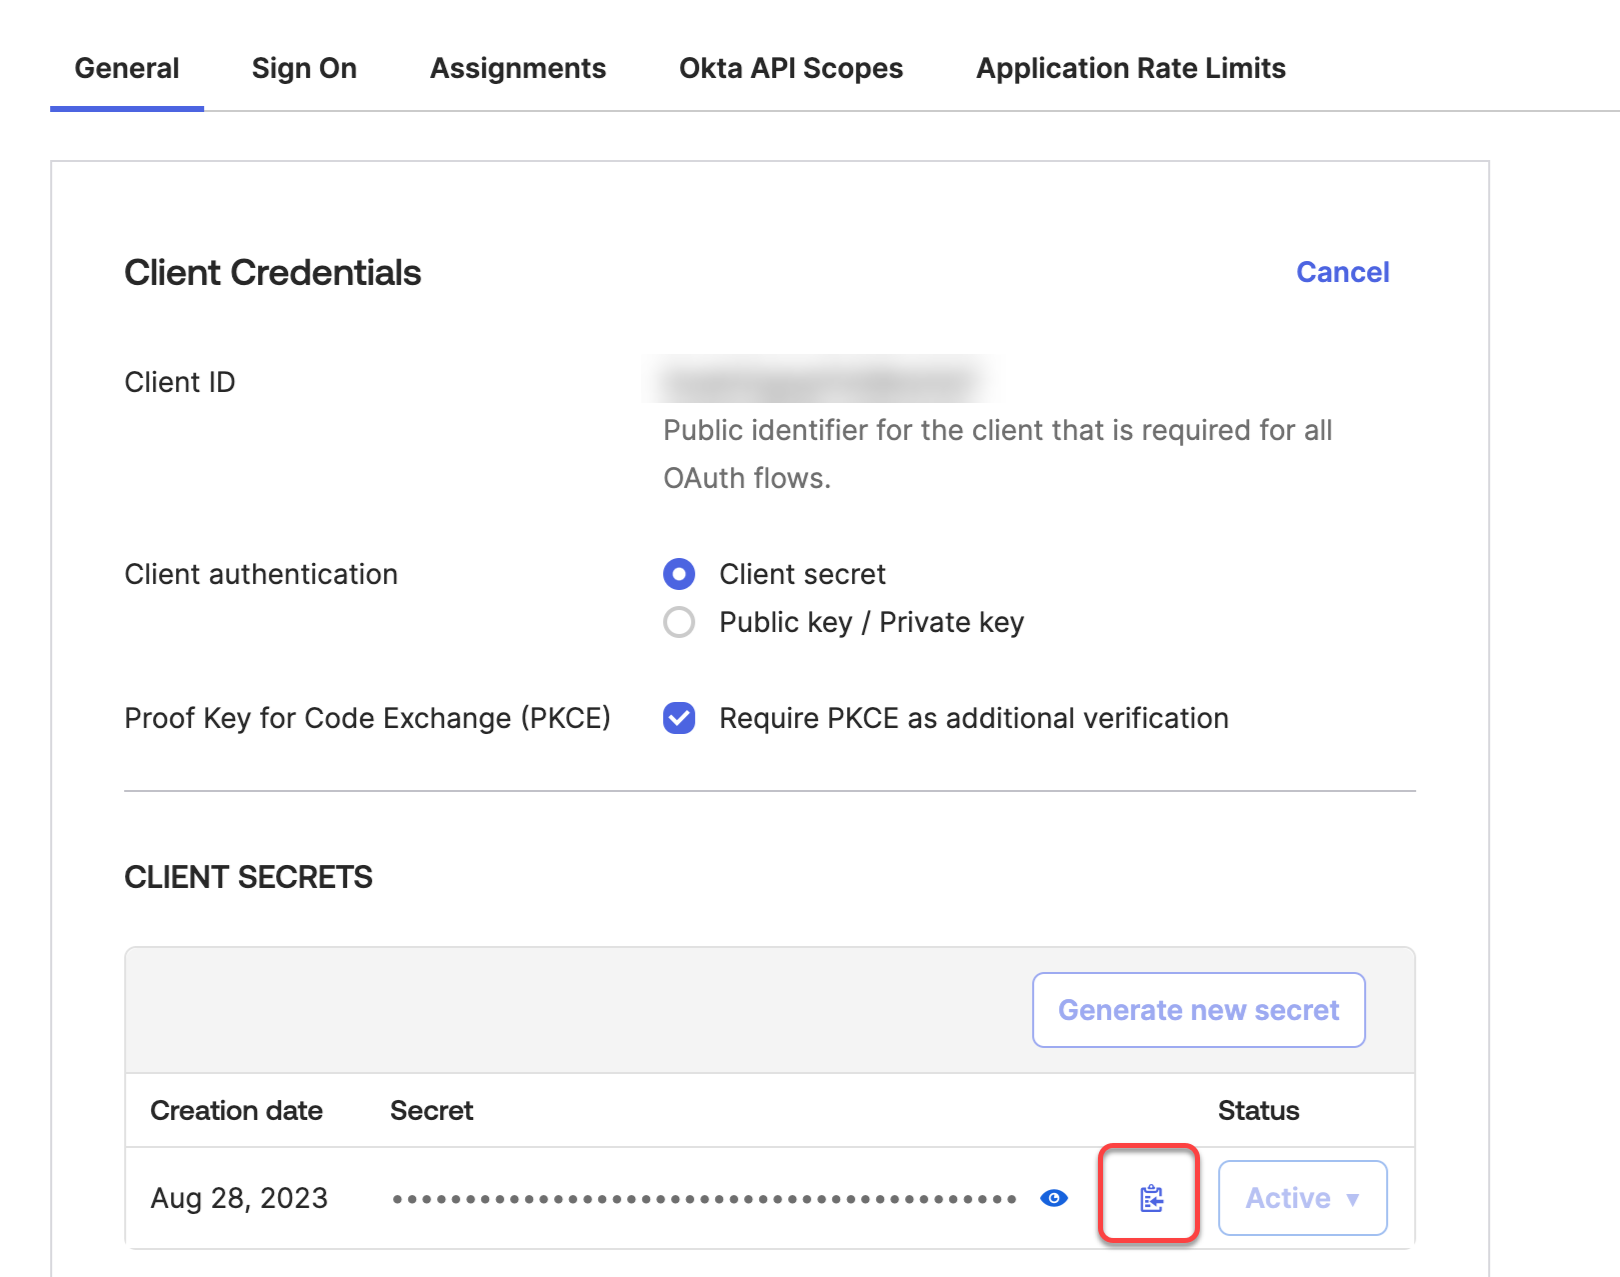Screen dimensions: 1620x1277
Task: Click the blurred Client ID value
Action: click(818, 382)
